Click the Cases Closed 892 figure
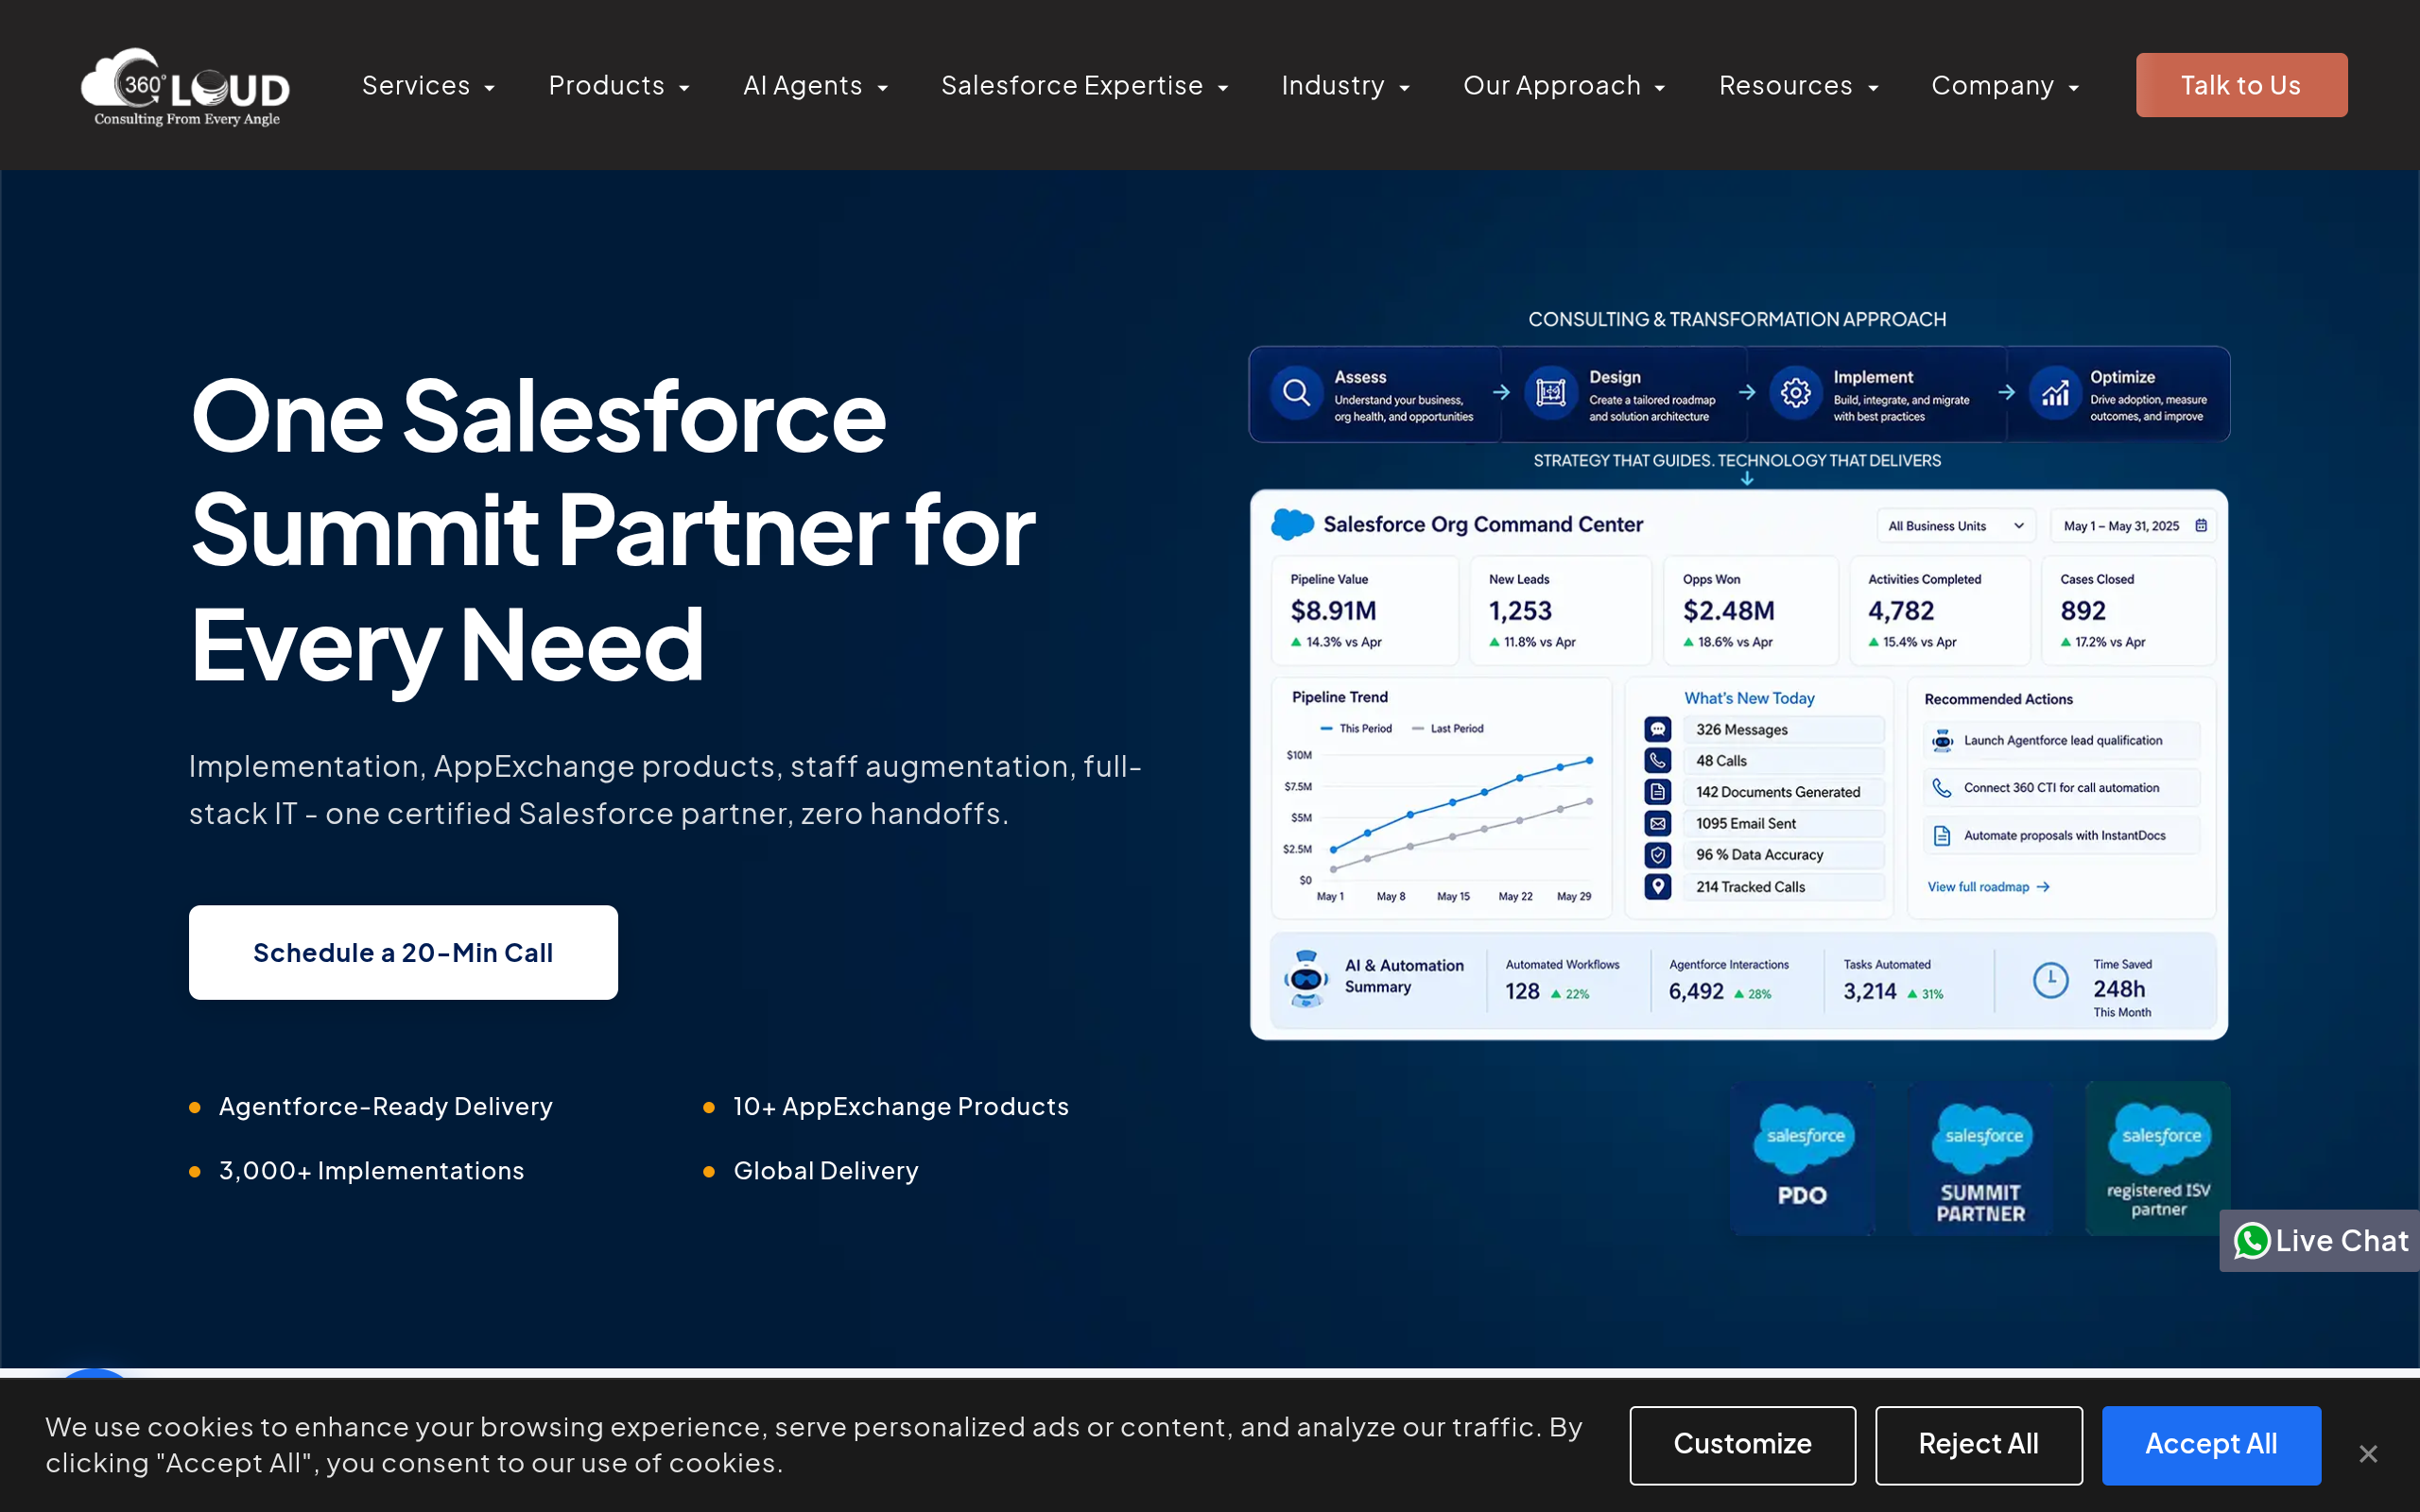 2083,610
